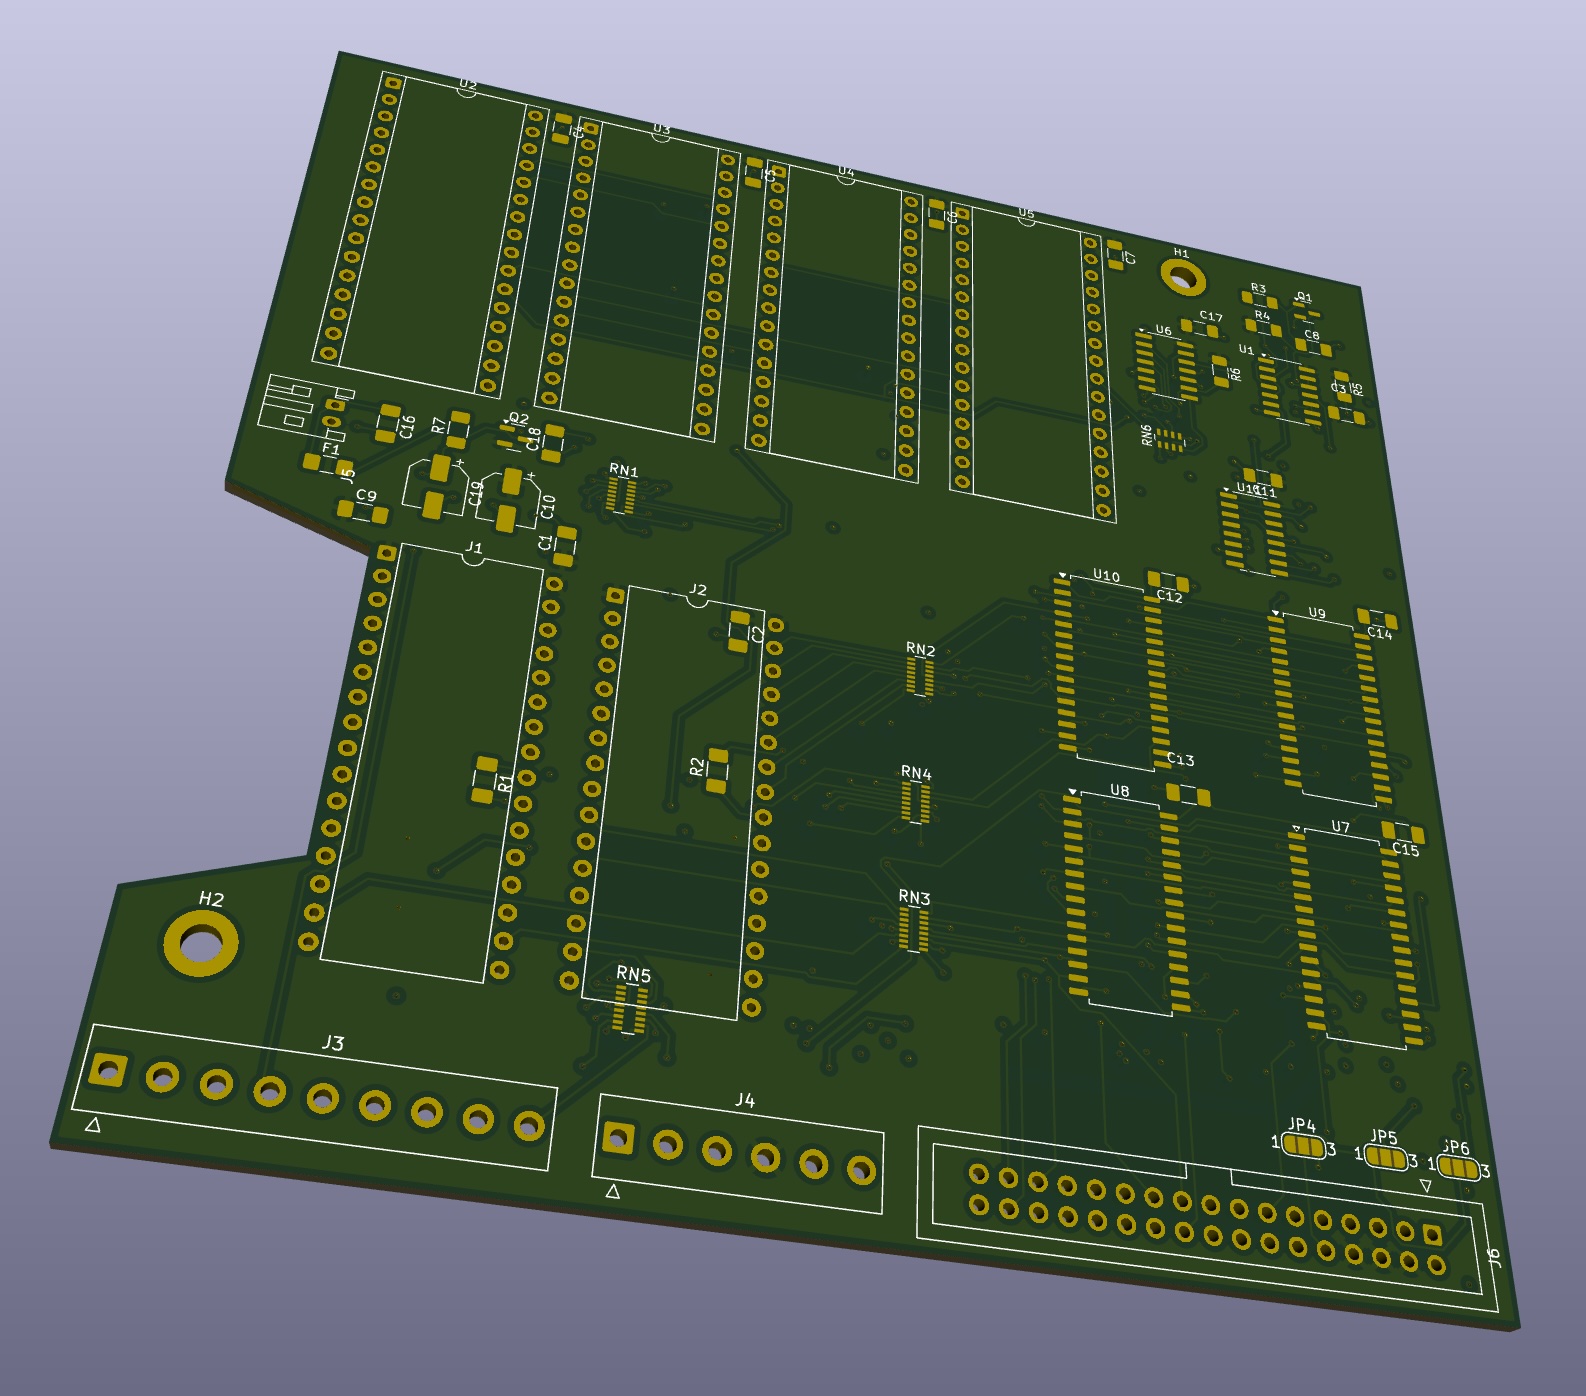Click the R2 resistor pads
Screen dimensions: 1586x1396
pos(717,769)
